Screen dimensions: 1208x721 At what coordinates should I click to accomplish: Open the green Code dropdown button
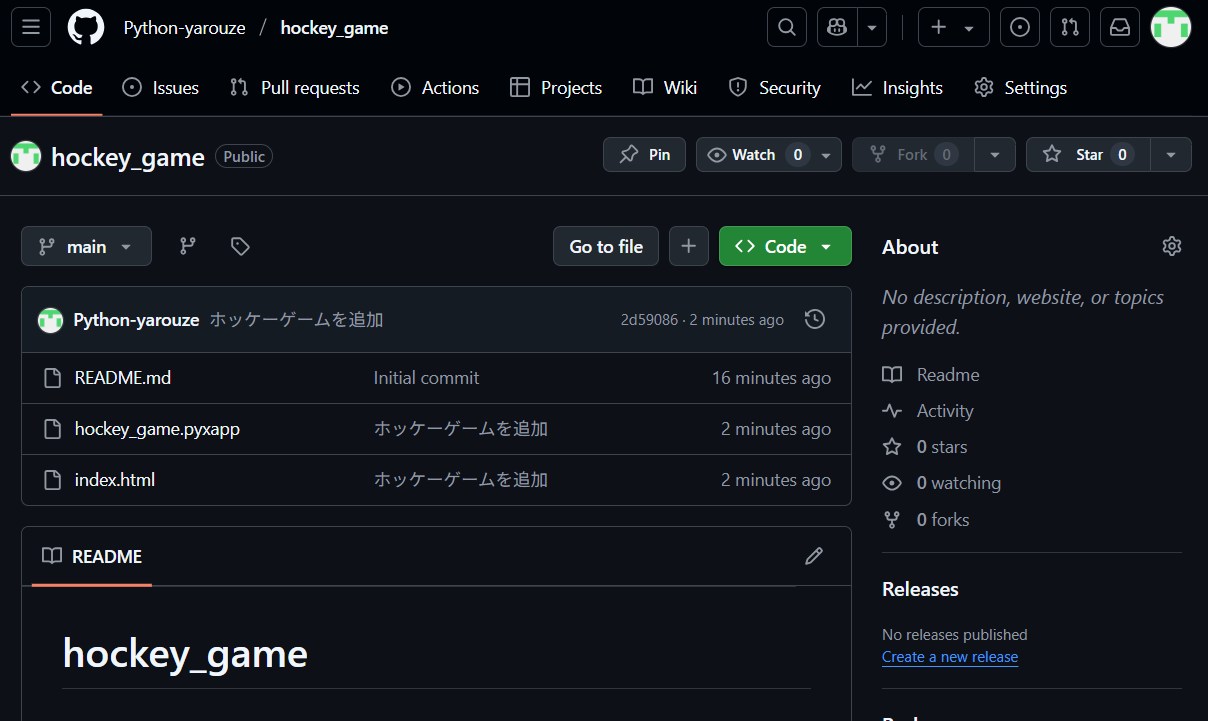click(x=785, y=246)
